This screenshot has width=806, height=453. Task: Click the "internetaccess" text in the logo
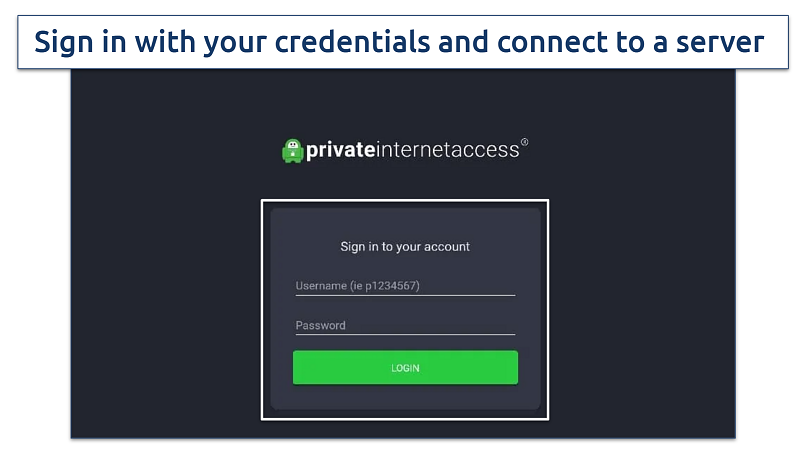(x=447, y=150)
